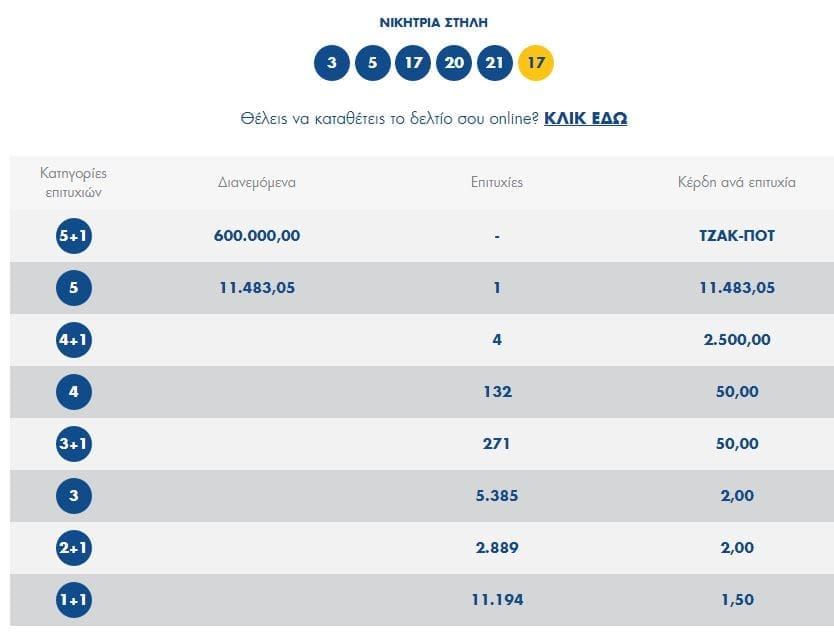Click the yellow Joker number 17 ball
The height and width of the screenshot is (642, 834).
[536, 63]
